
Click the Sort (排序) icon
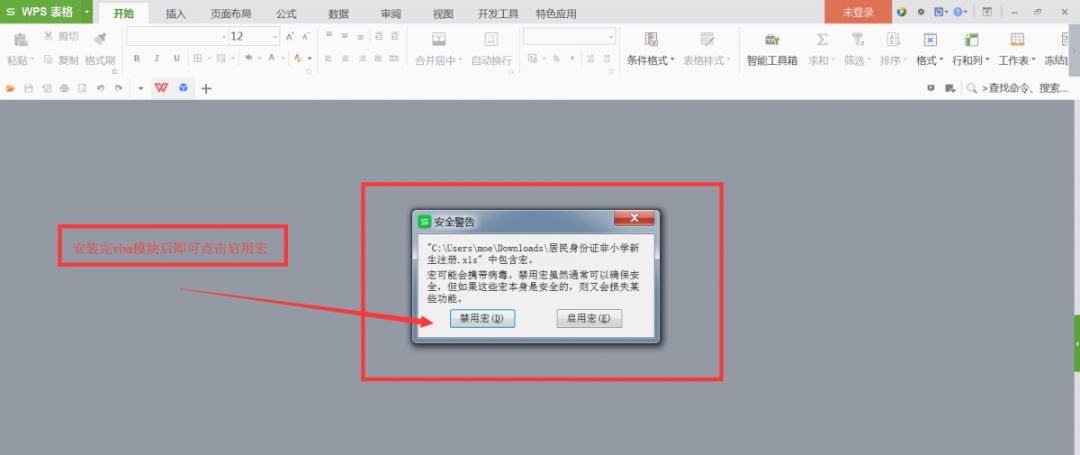[893, 39]
